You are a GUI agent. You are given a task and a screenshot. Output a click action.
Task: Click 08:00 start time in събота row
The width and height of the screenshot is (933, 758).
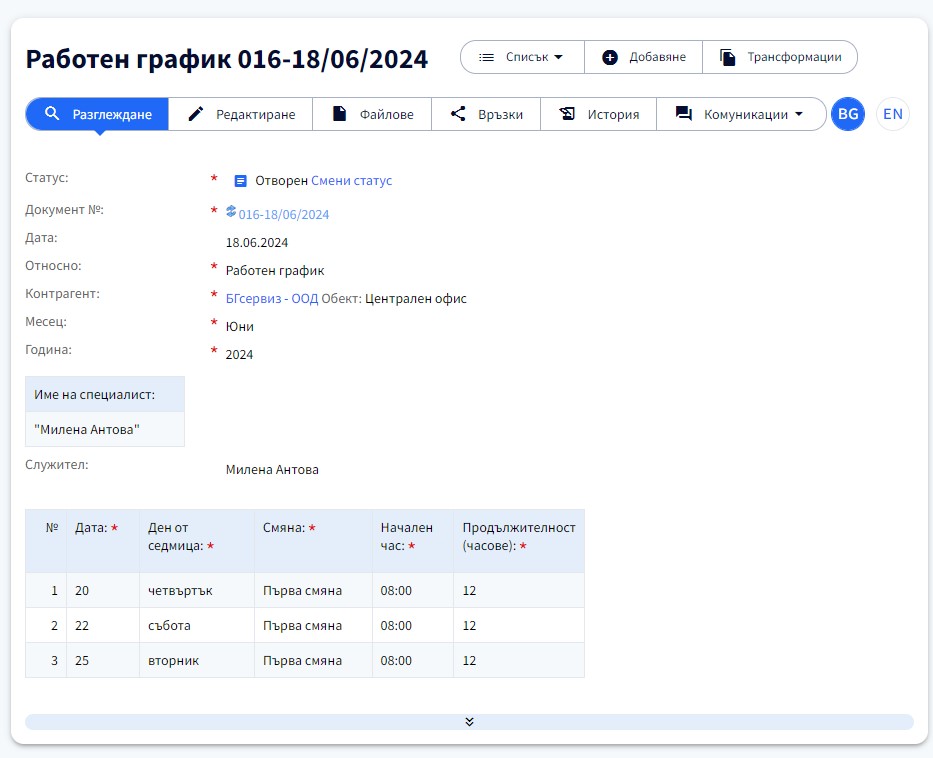pyautogui.click(x=413, y=626)
